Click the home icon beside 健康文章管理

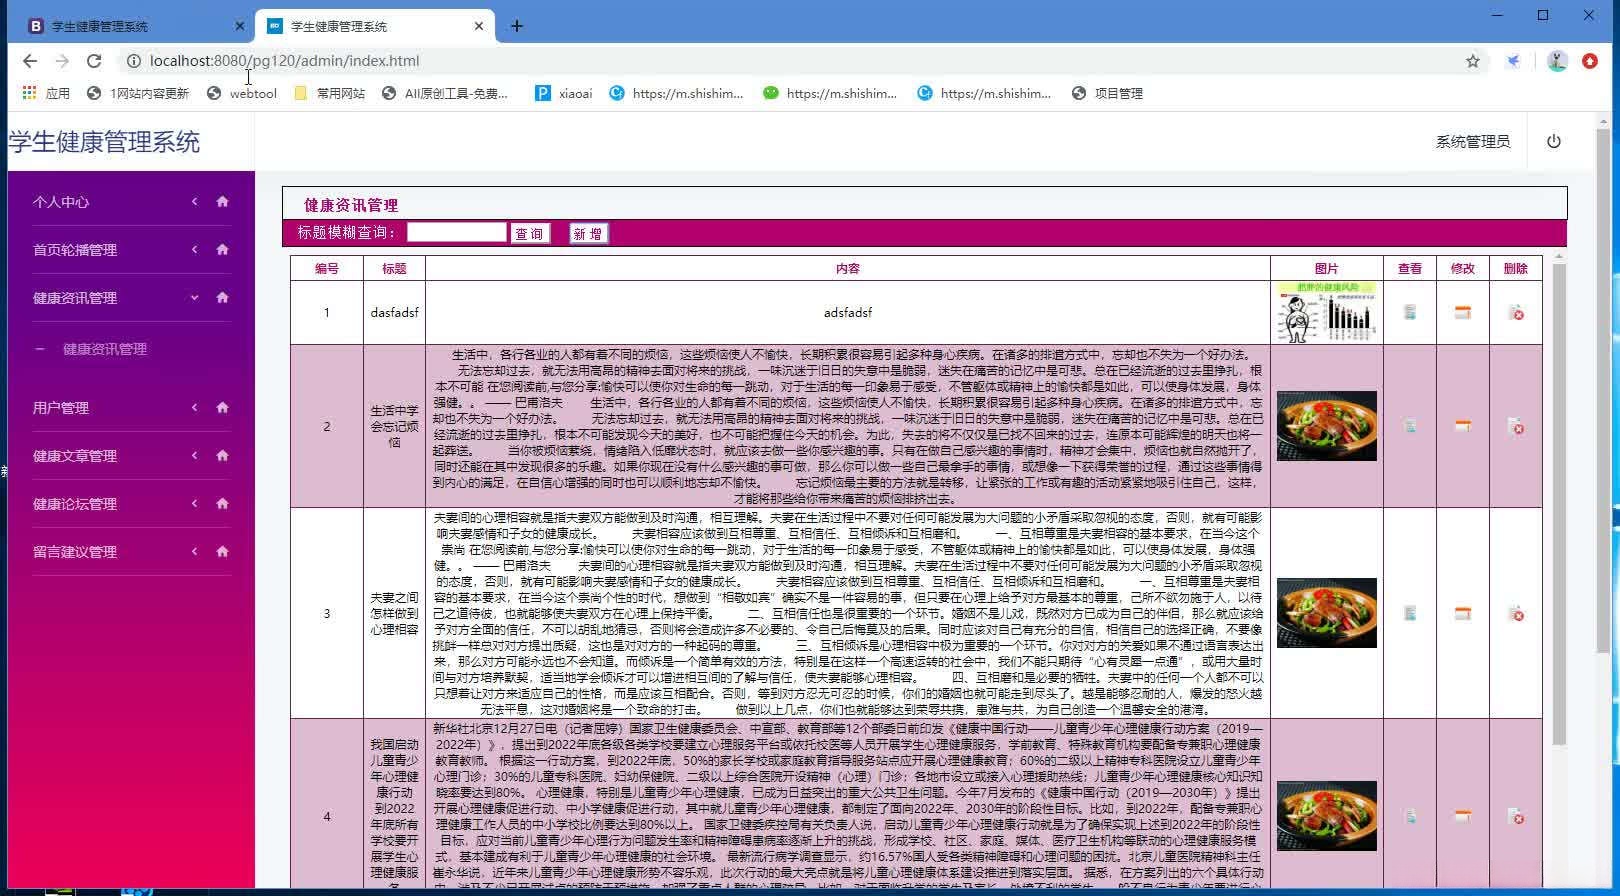click(222, 455)
